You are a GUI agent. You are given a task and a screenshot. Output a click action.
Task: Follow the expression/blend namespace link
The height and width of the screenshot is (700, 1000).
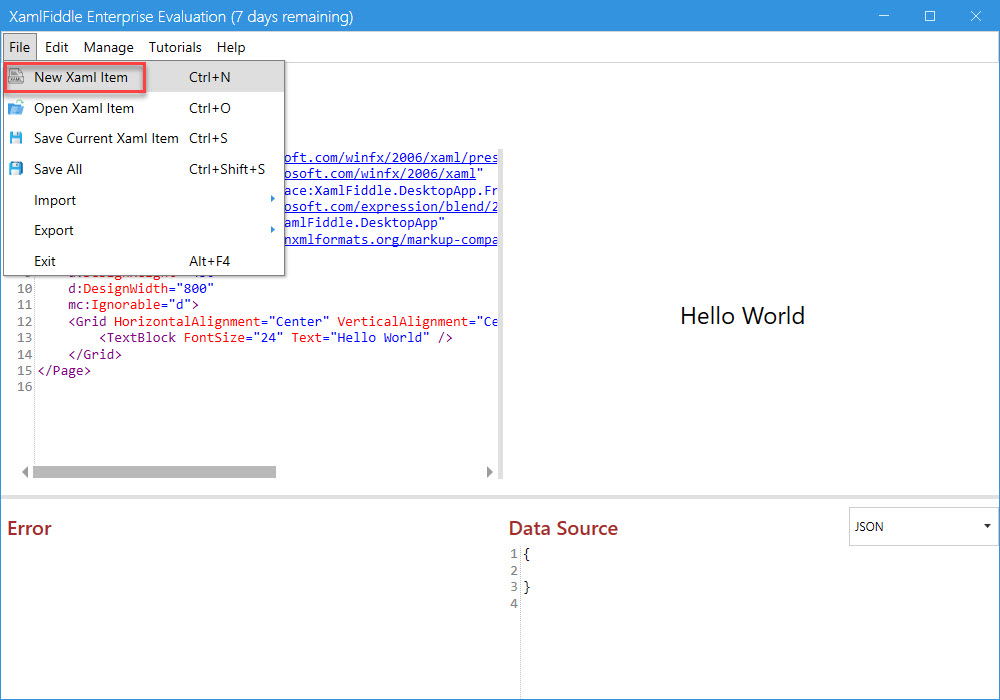coord(391,207)
